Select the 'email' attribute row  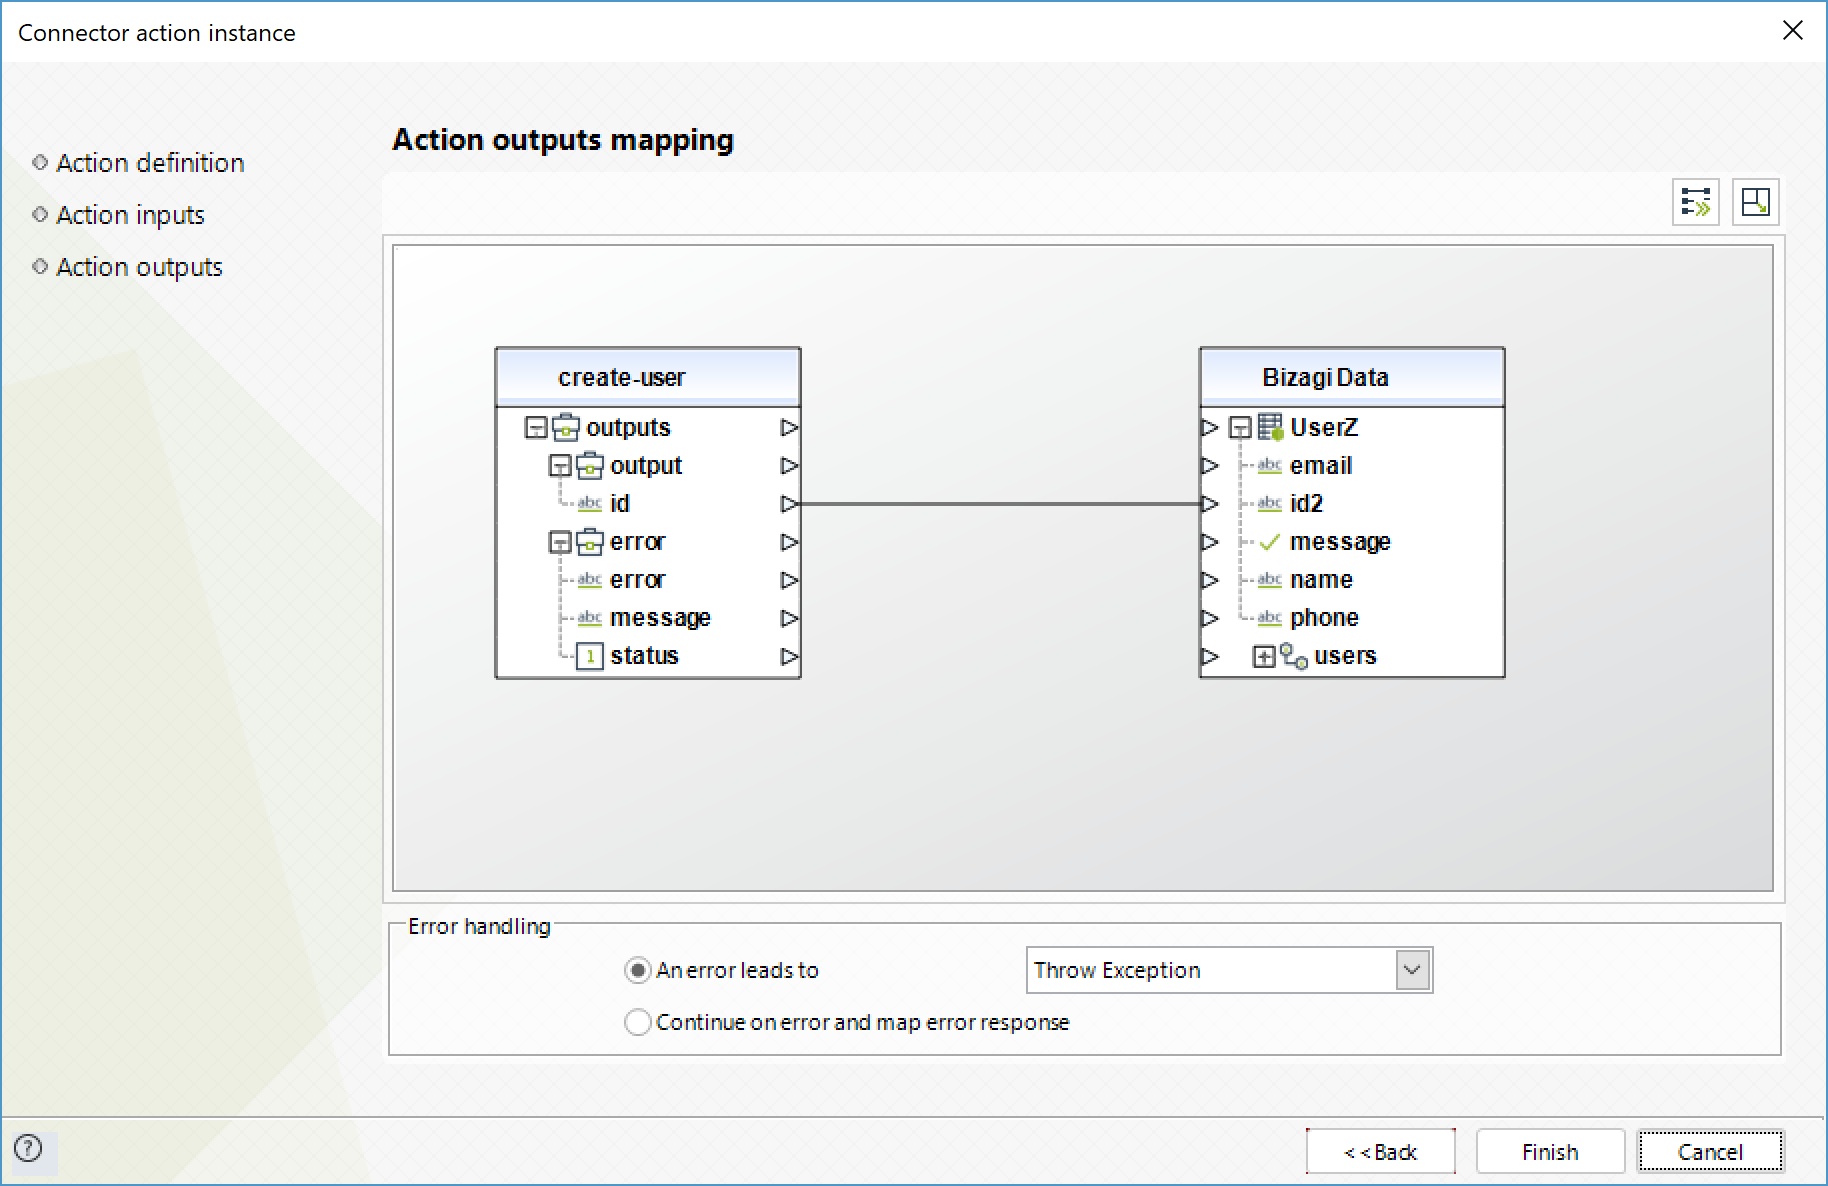(1321, 465)
